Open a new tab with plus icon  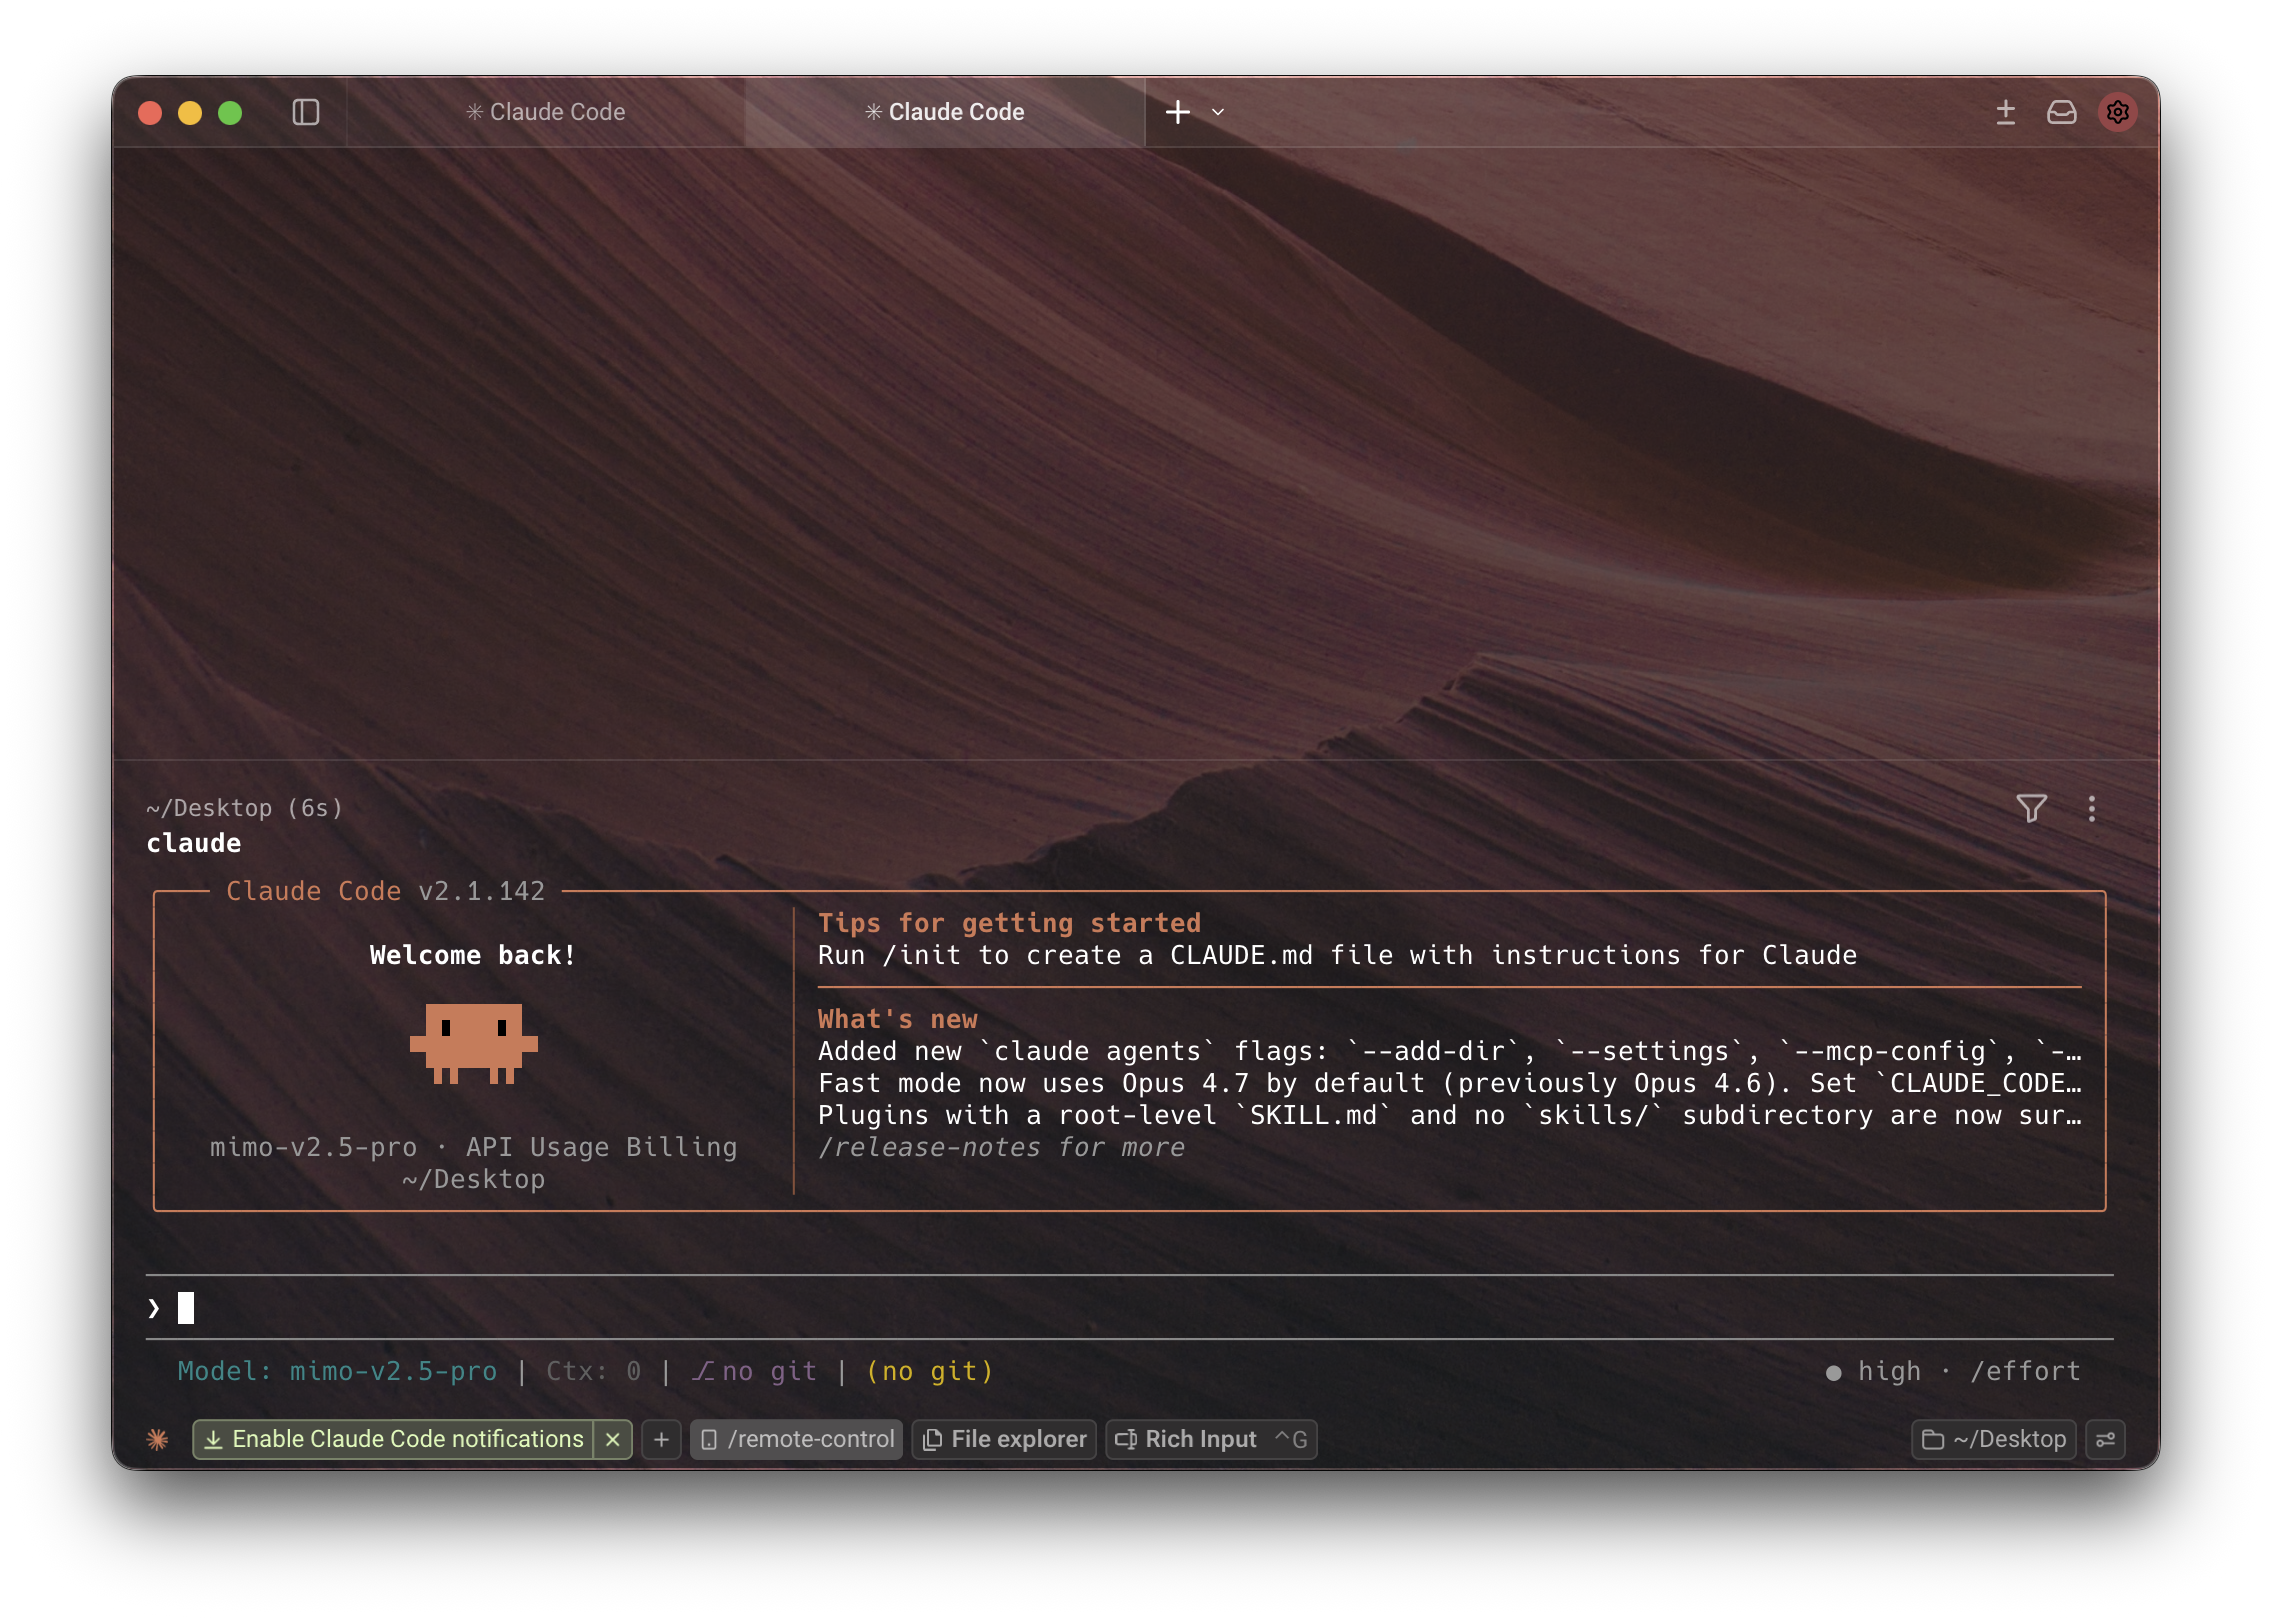click(1178, 112)
